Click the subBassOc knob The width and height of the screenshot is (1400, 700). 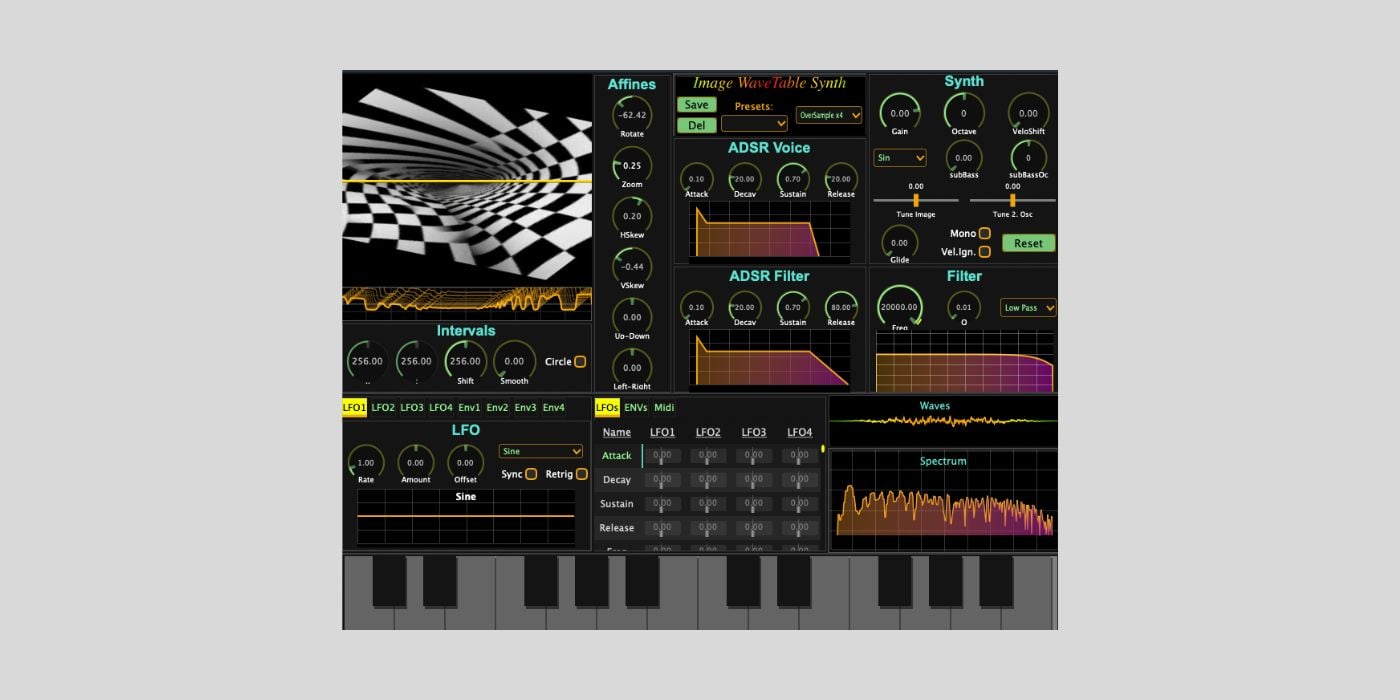click(1028, 157)
